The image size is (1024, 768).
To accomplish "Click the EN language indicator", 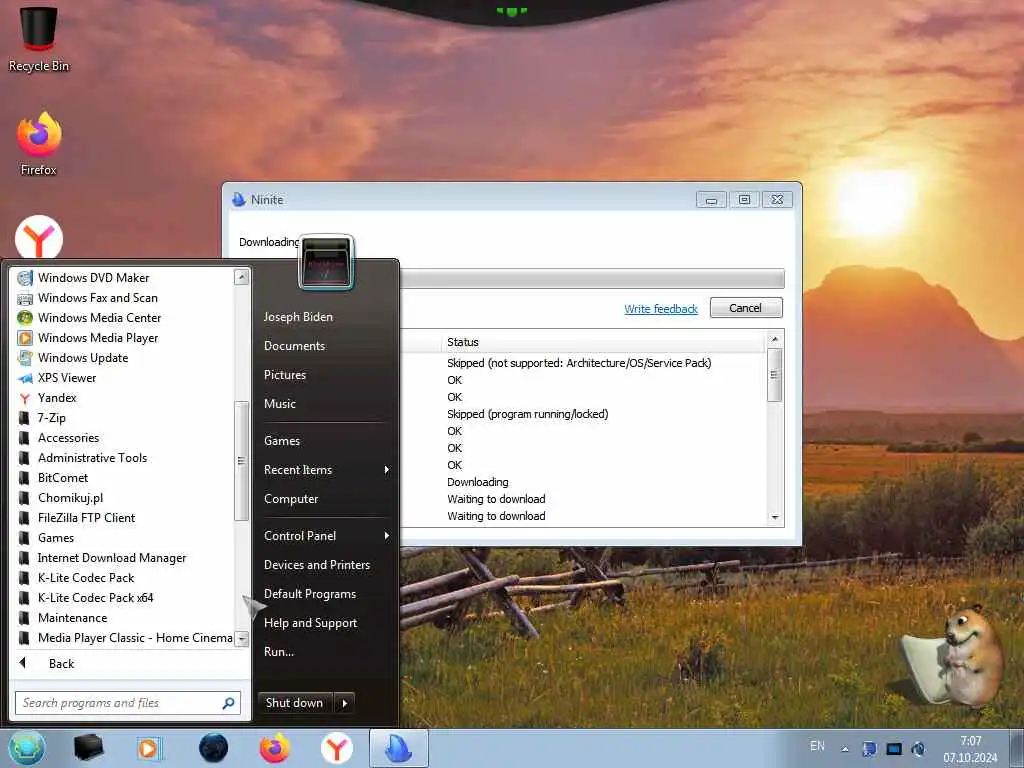I will tap(817, 746).
